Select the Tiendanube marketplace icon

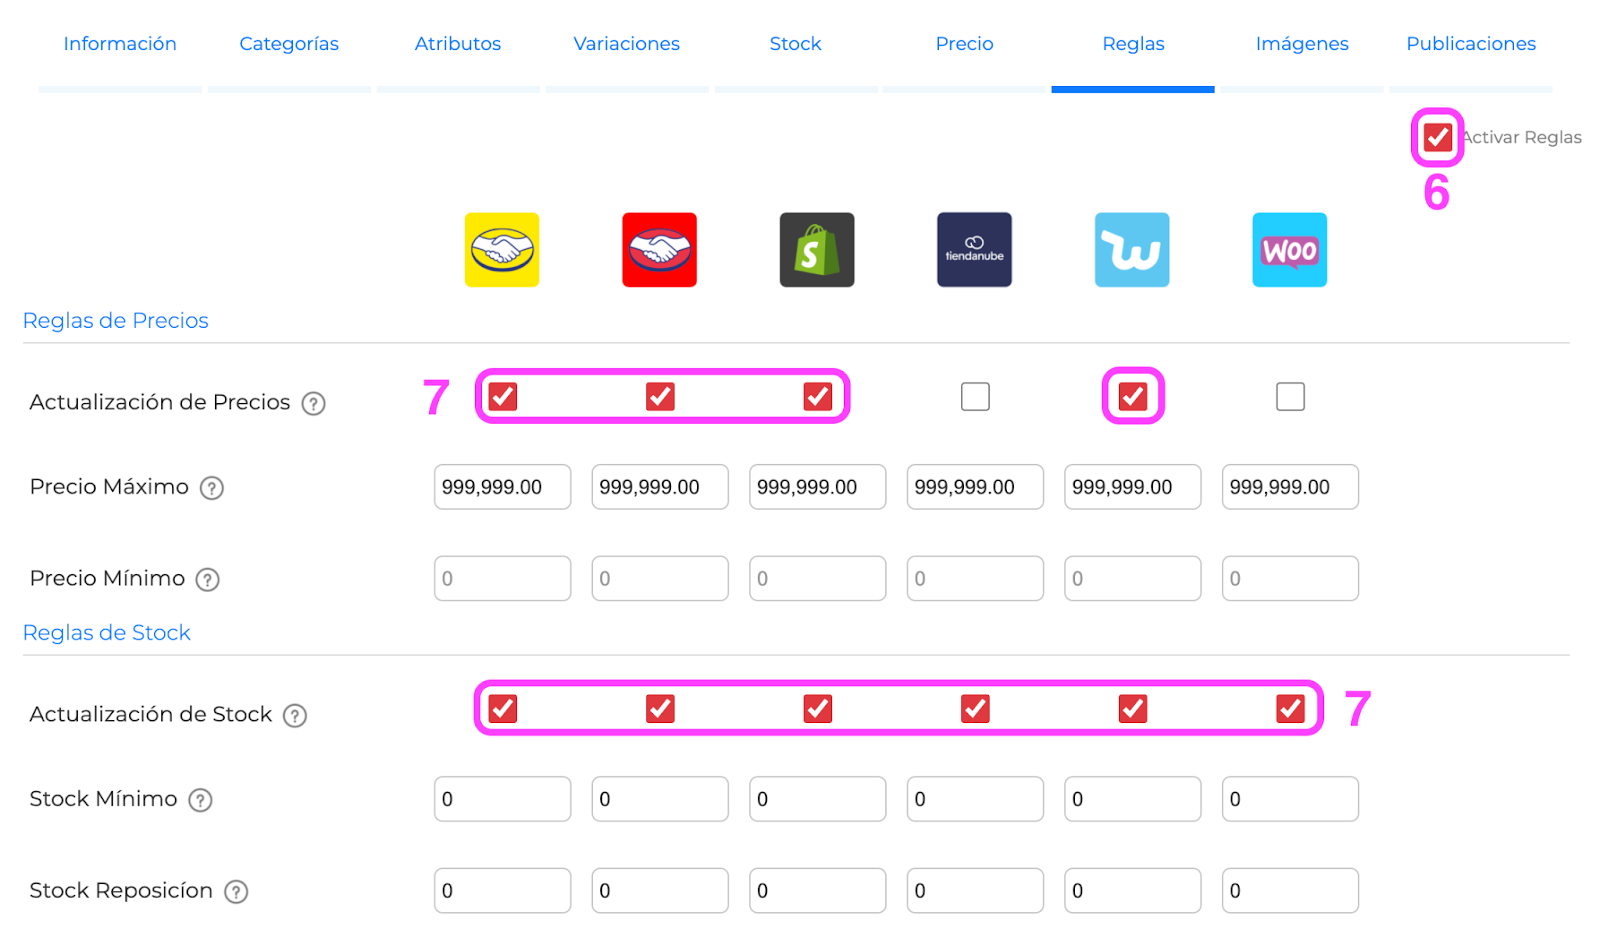(974, 250)
